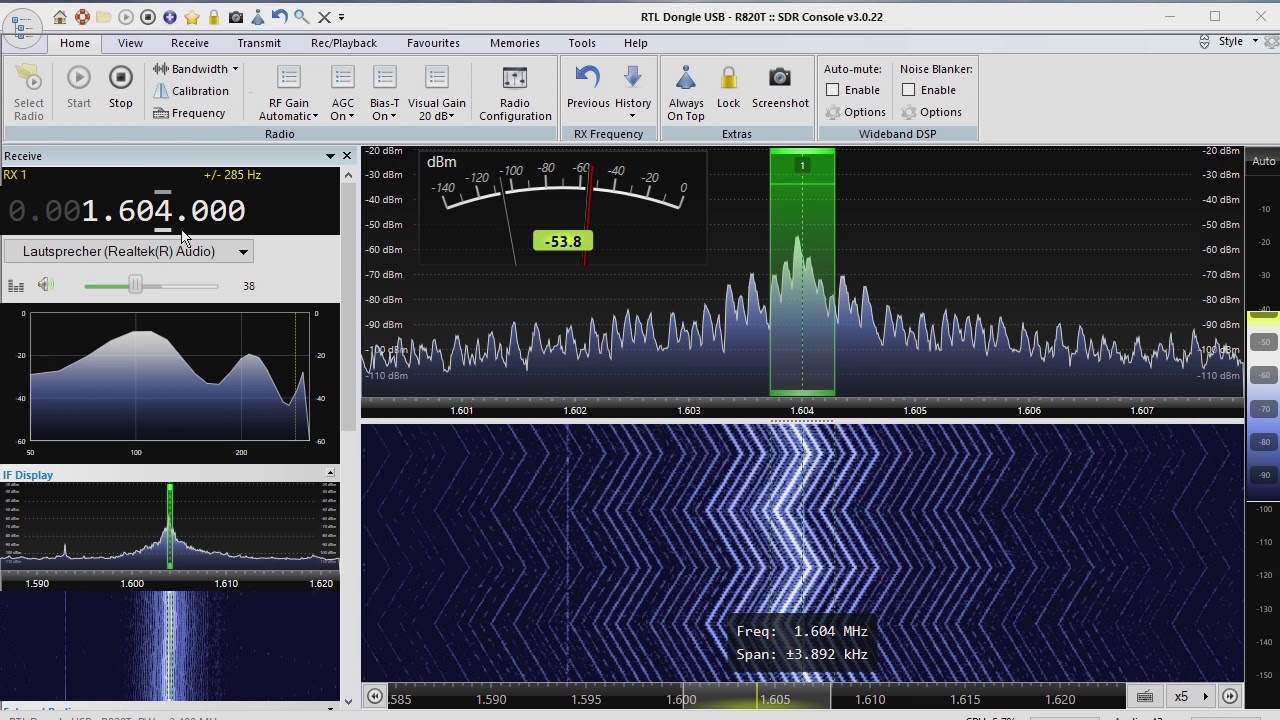
Task: Click the IF Display spectrum thumbnail
Action: (170, 527)
